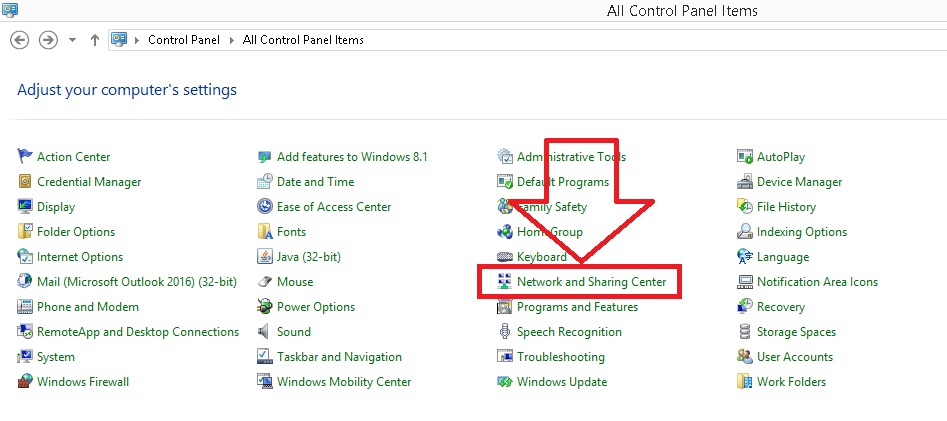Click the Keyboard icon
Viewport: 947px width, 421px height.
(x=504, y=257)
